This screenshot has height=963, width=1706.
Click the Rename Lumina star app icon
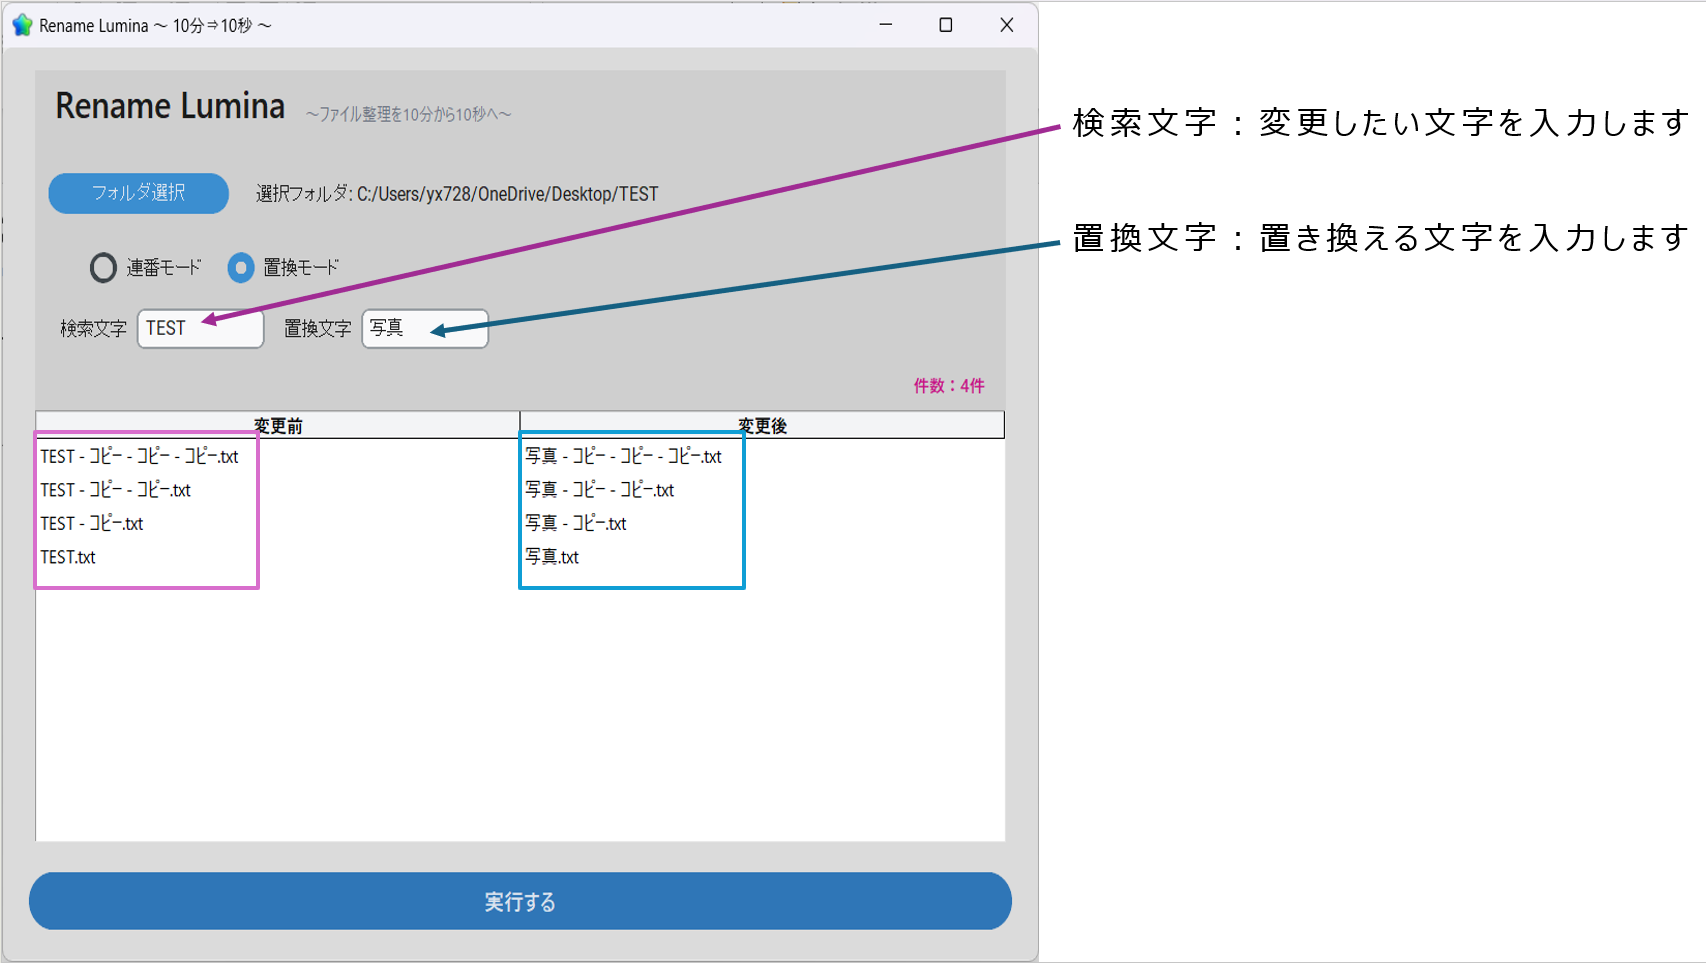click(x=22, y=25)
